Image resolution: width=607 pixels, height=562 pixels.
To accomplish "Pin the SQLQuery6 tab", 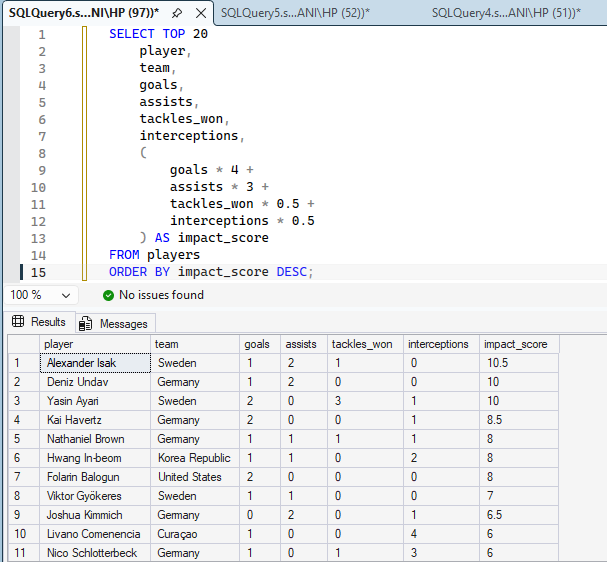I will click(x=177, y=13).
